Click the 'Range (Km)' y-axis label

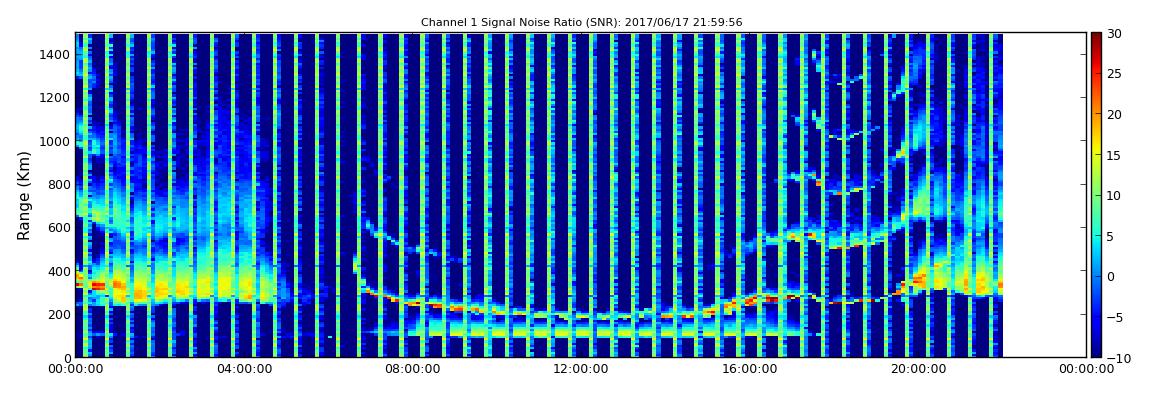pyautogui.click(x=23, y=194)
